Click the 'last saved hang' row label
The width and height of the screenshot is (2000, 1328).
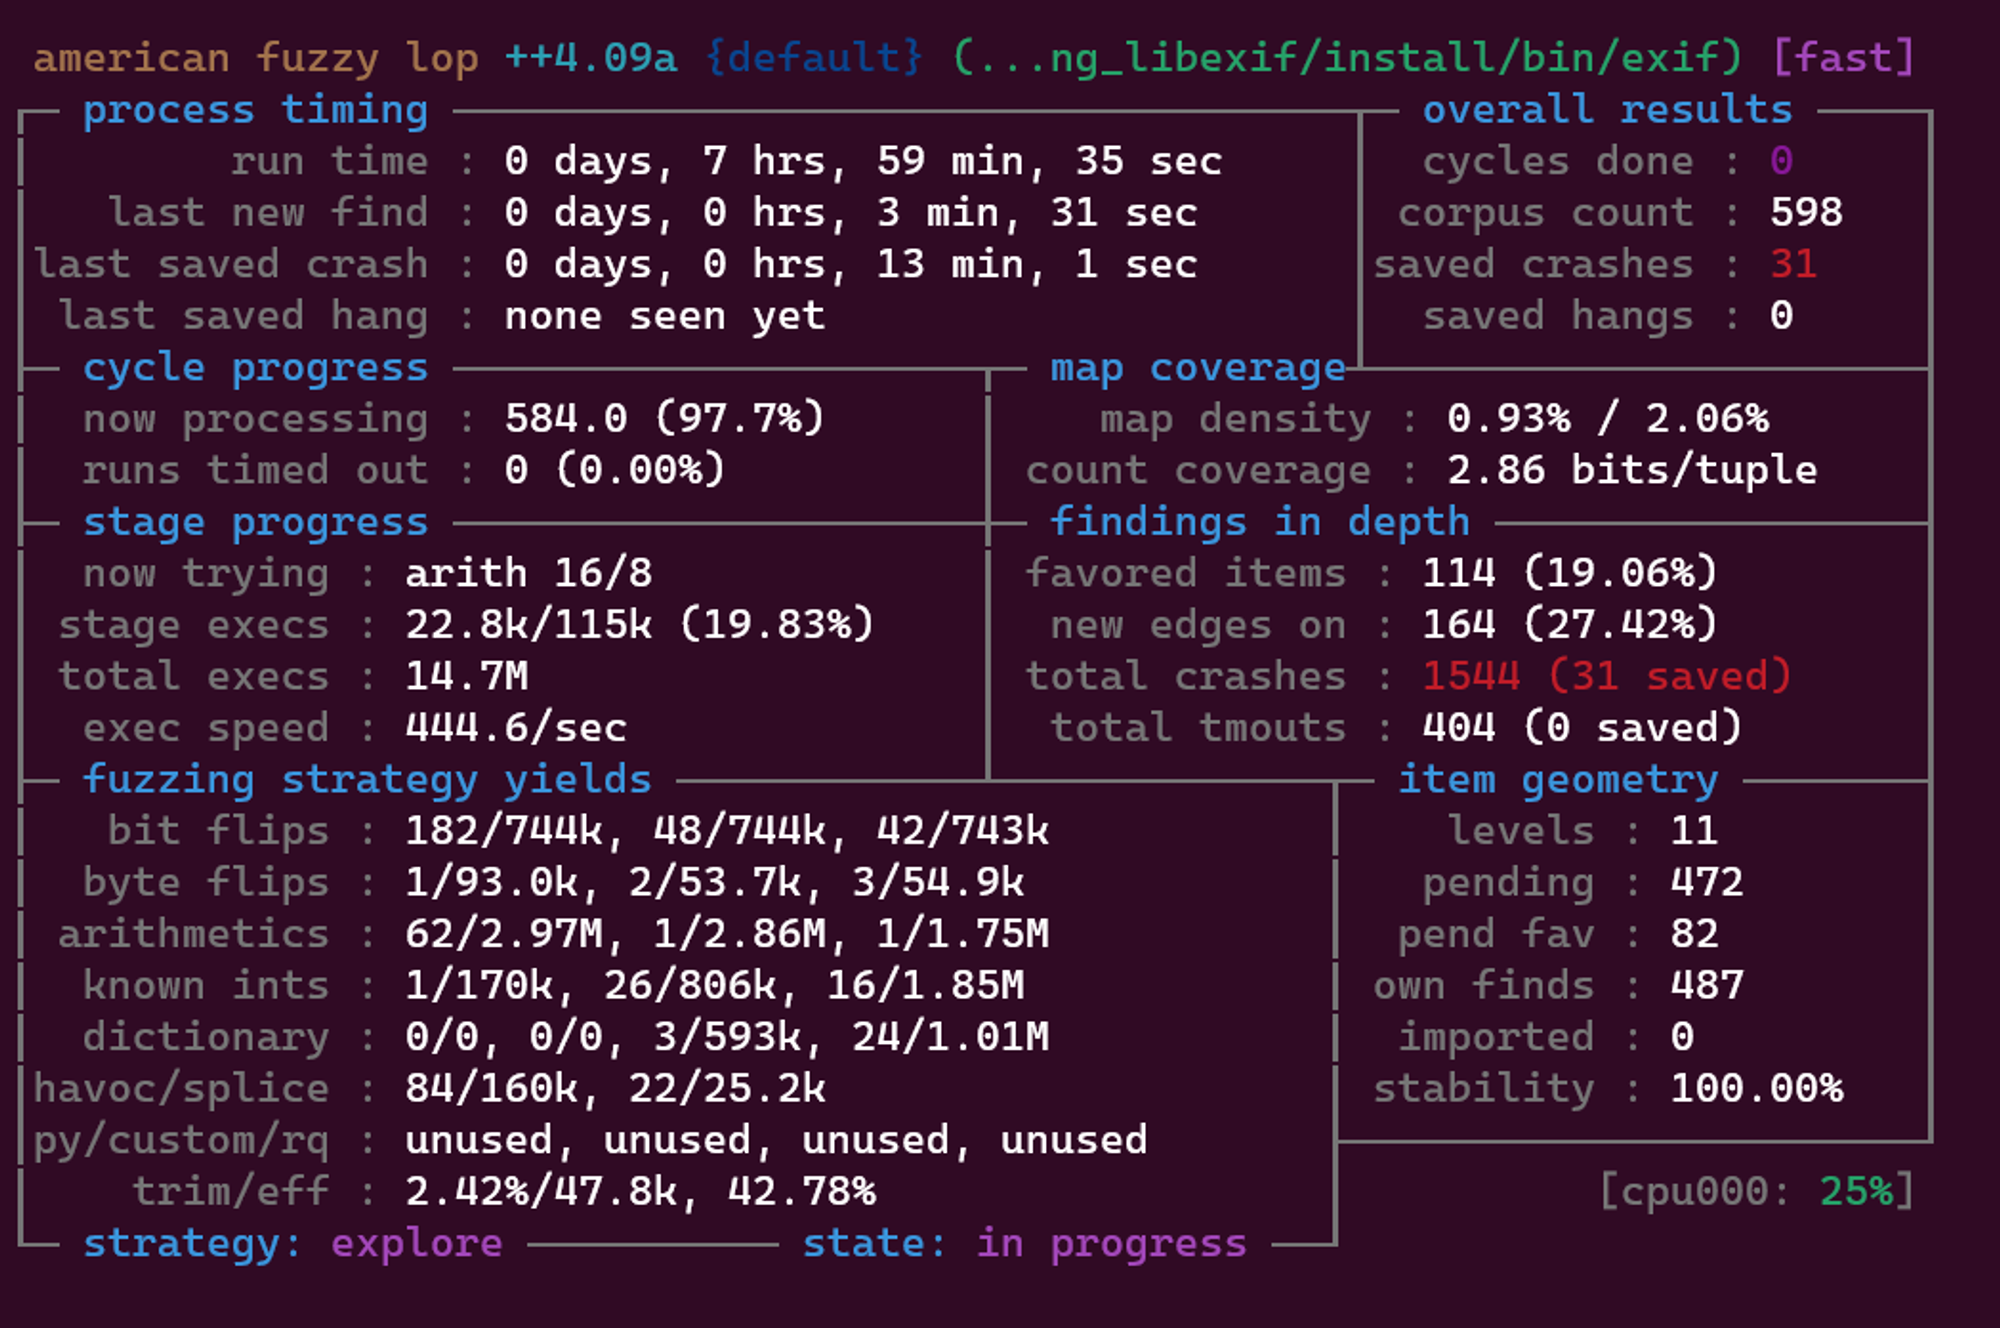pos(243,316)
